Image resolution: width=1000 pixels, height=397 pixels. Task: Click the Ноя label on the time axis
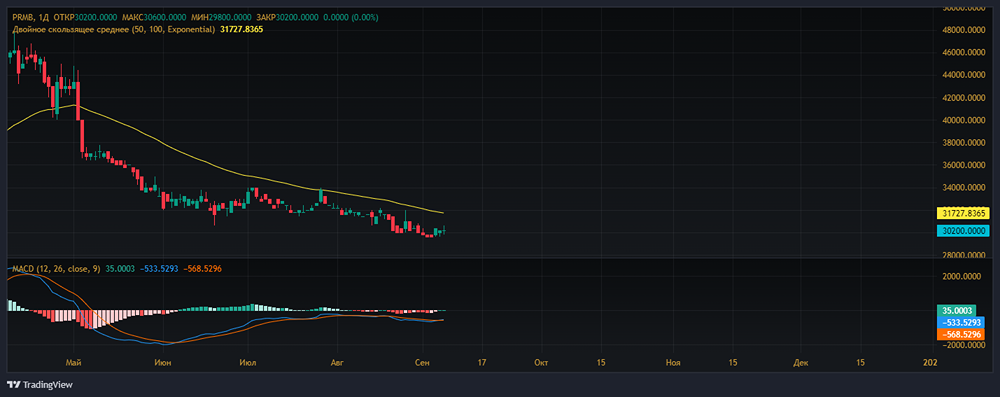click(x=673, y=363)
